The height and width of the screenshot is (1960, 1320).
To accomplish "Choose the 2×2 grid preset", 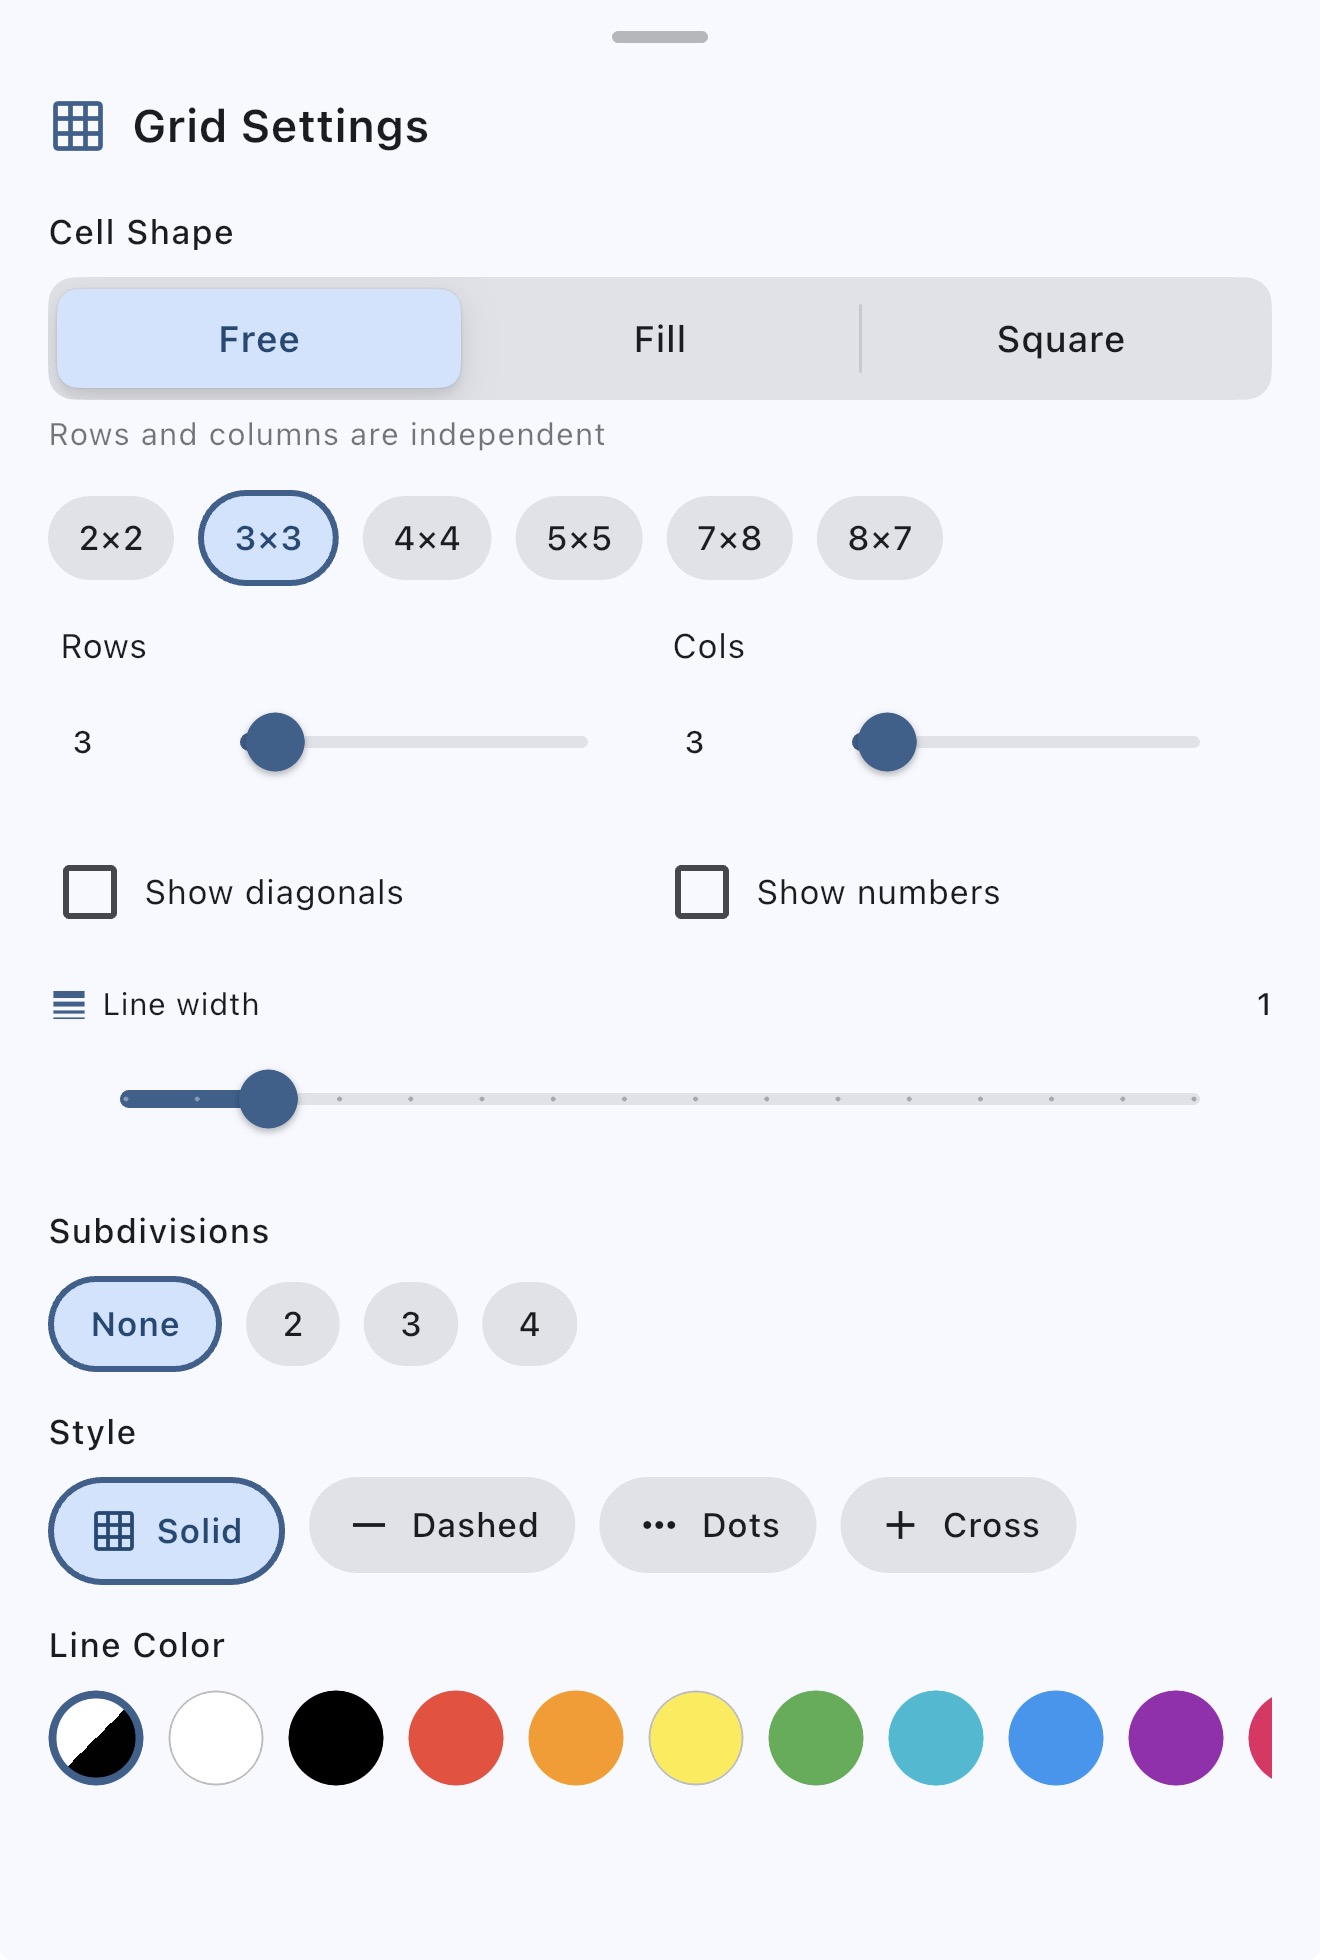I will [110, 538].
